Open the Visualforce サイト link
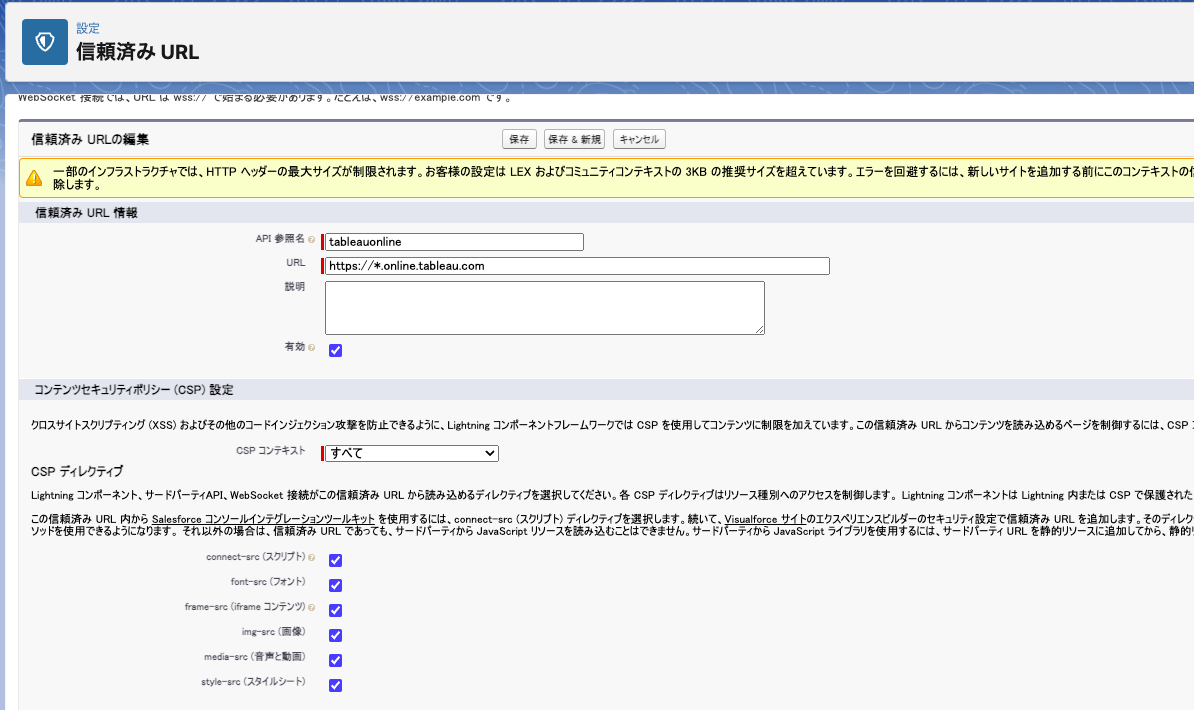This screenshot has width=1194, height=710. click(x=765, y=519)
